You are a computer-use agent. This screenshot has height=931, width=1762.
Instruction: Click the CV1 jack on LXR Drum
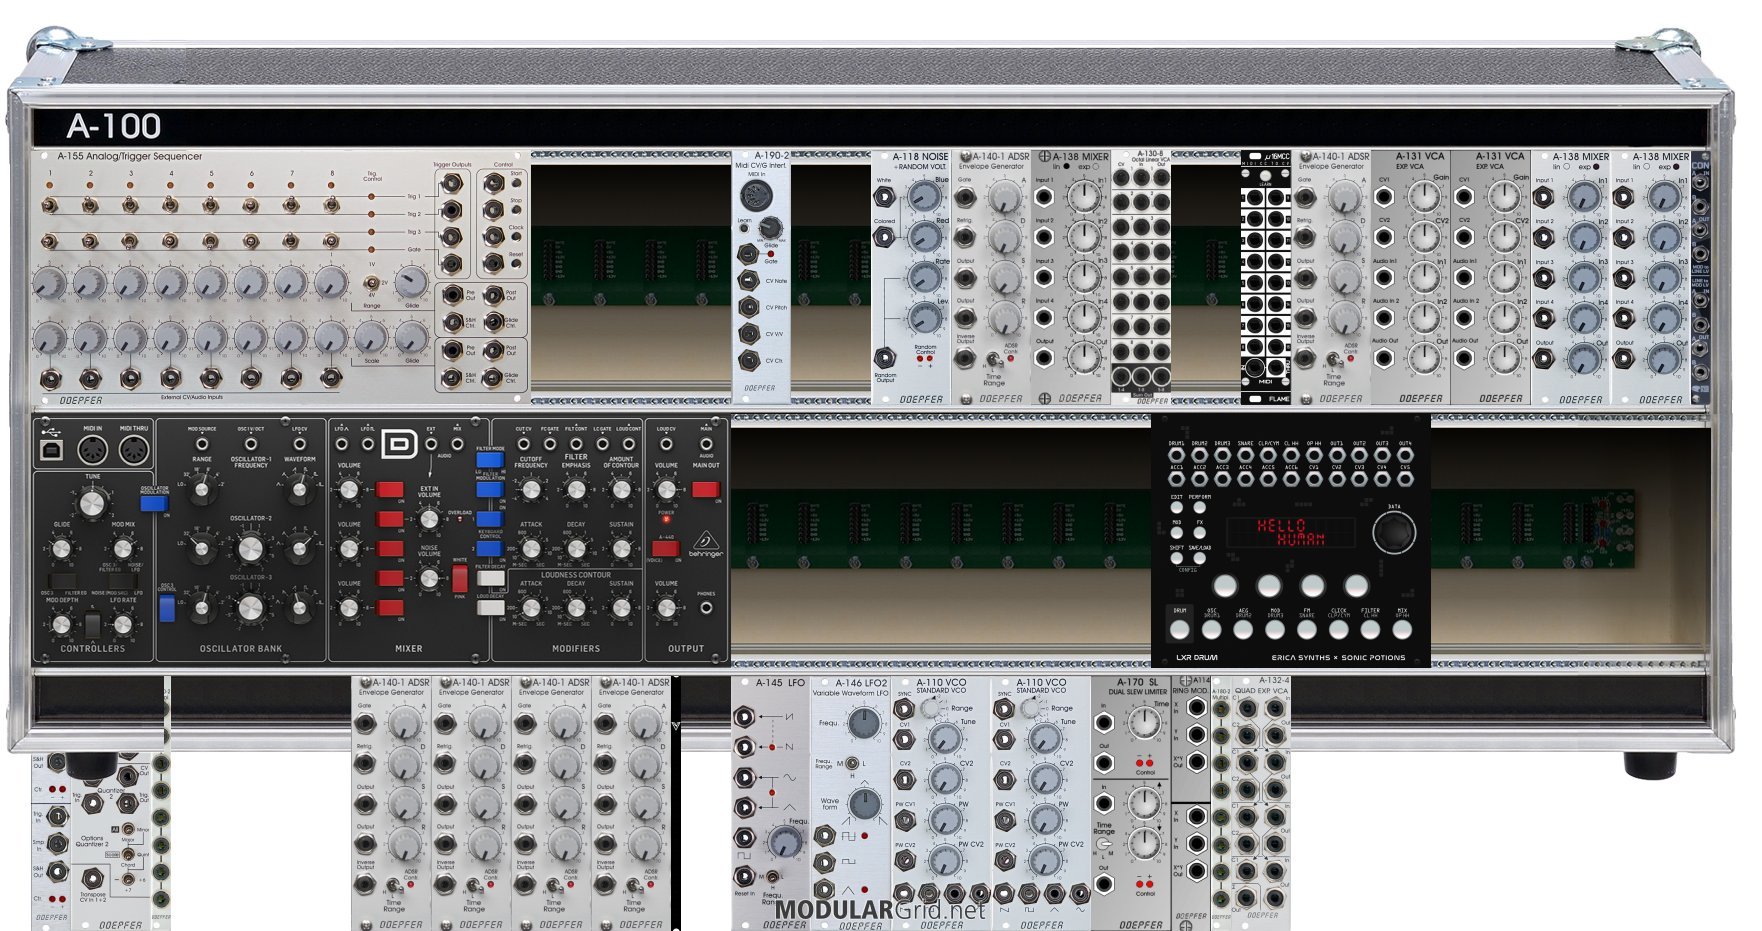(x=1314, y=478)
